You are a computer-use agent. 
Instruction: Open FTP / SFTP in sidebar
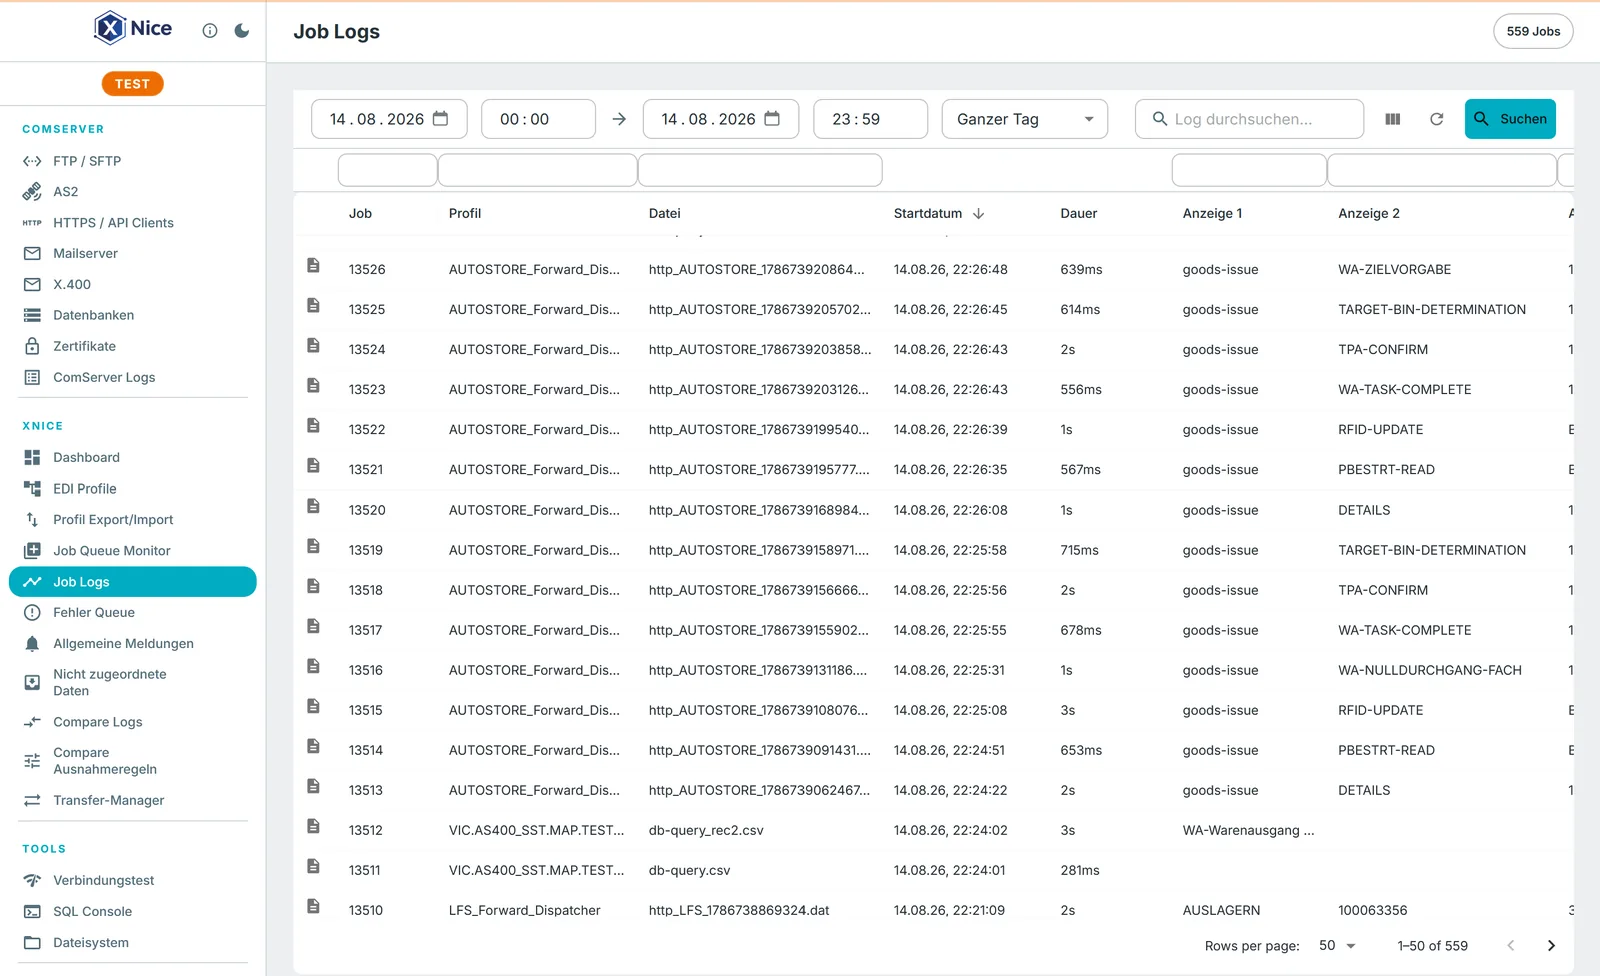pyautogui.click(x=132, y=161)
